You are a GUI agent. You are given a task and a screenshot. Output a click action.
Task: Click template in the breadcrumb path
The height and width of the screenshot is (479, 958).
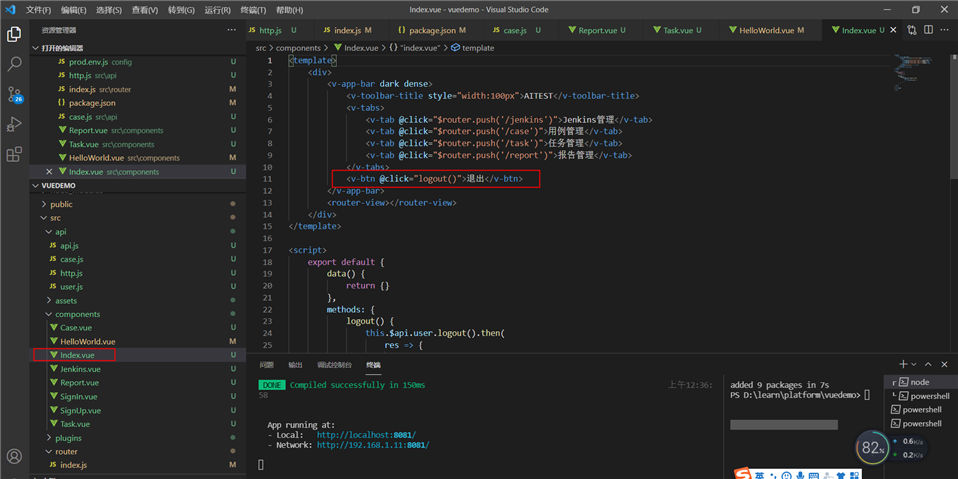pyautogui.click(x=473, y=48)
